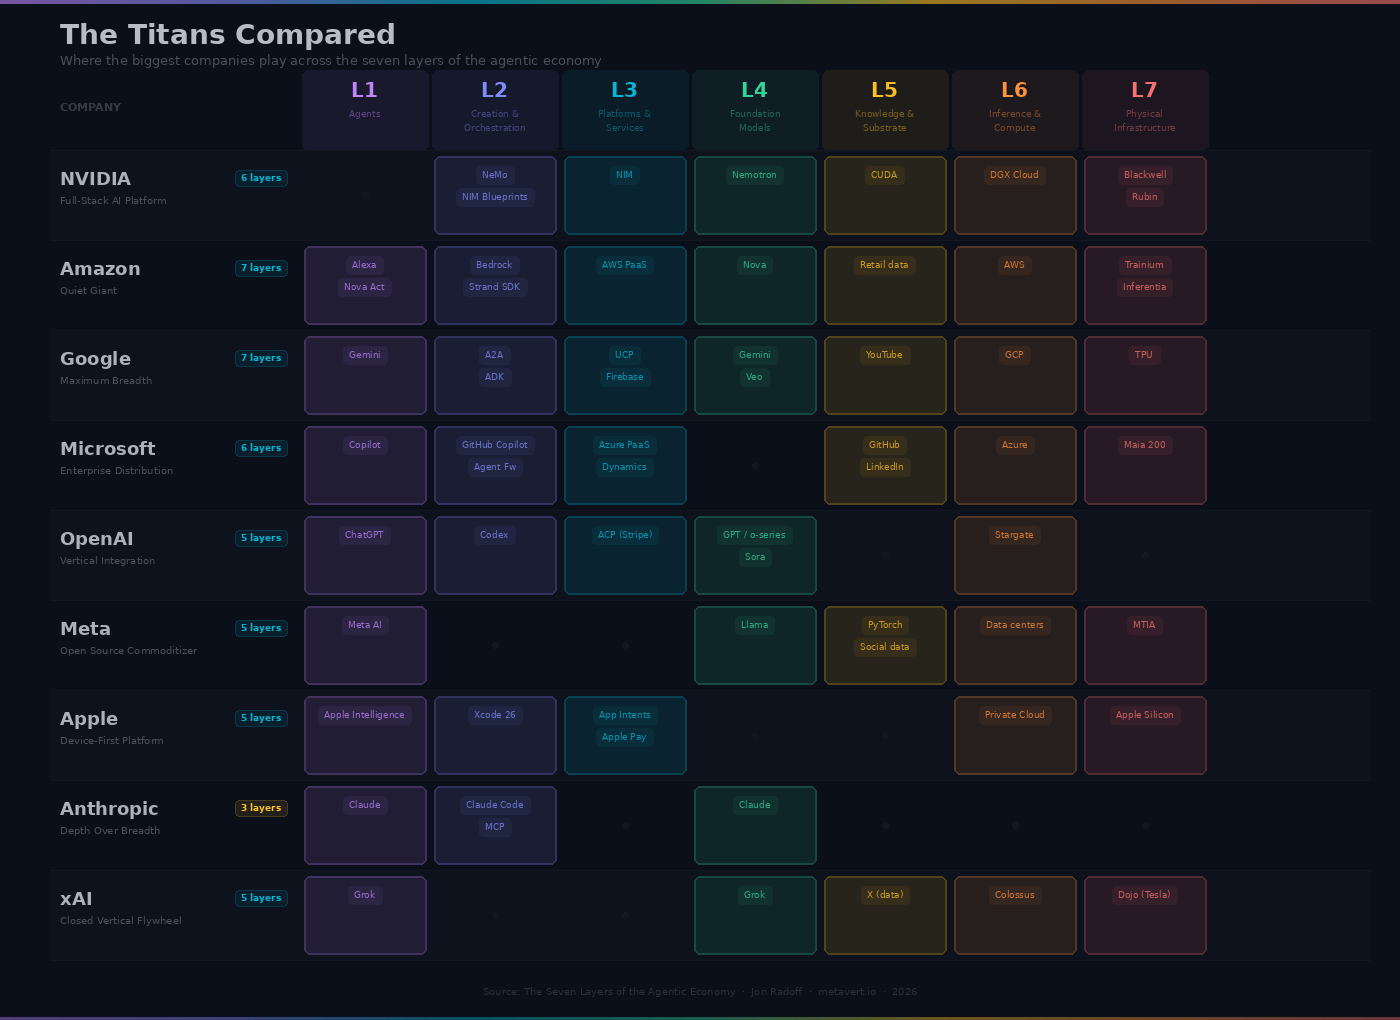The width and height of the screenshot is (1400, 1020).
Task: Click the MCP tag
Action: pyautogui.click(x=495, y=827)
